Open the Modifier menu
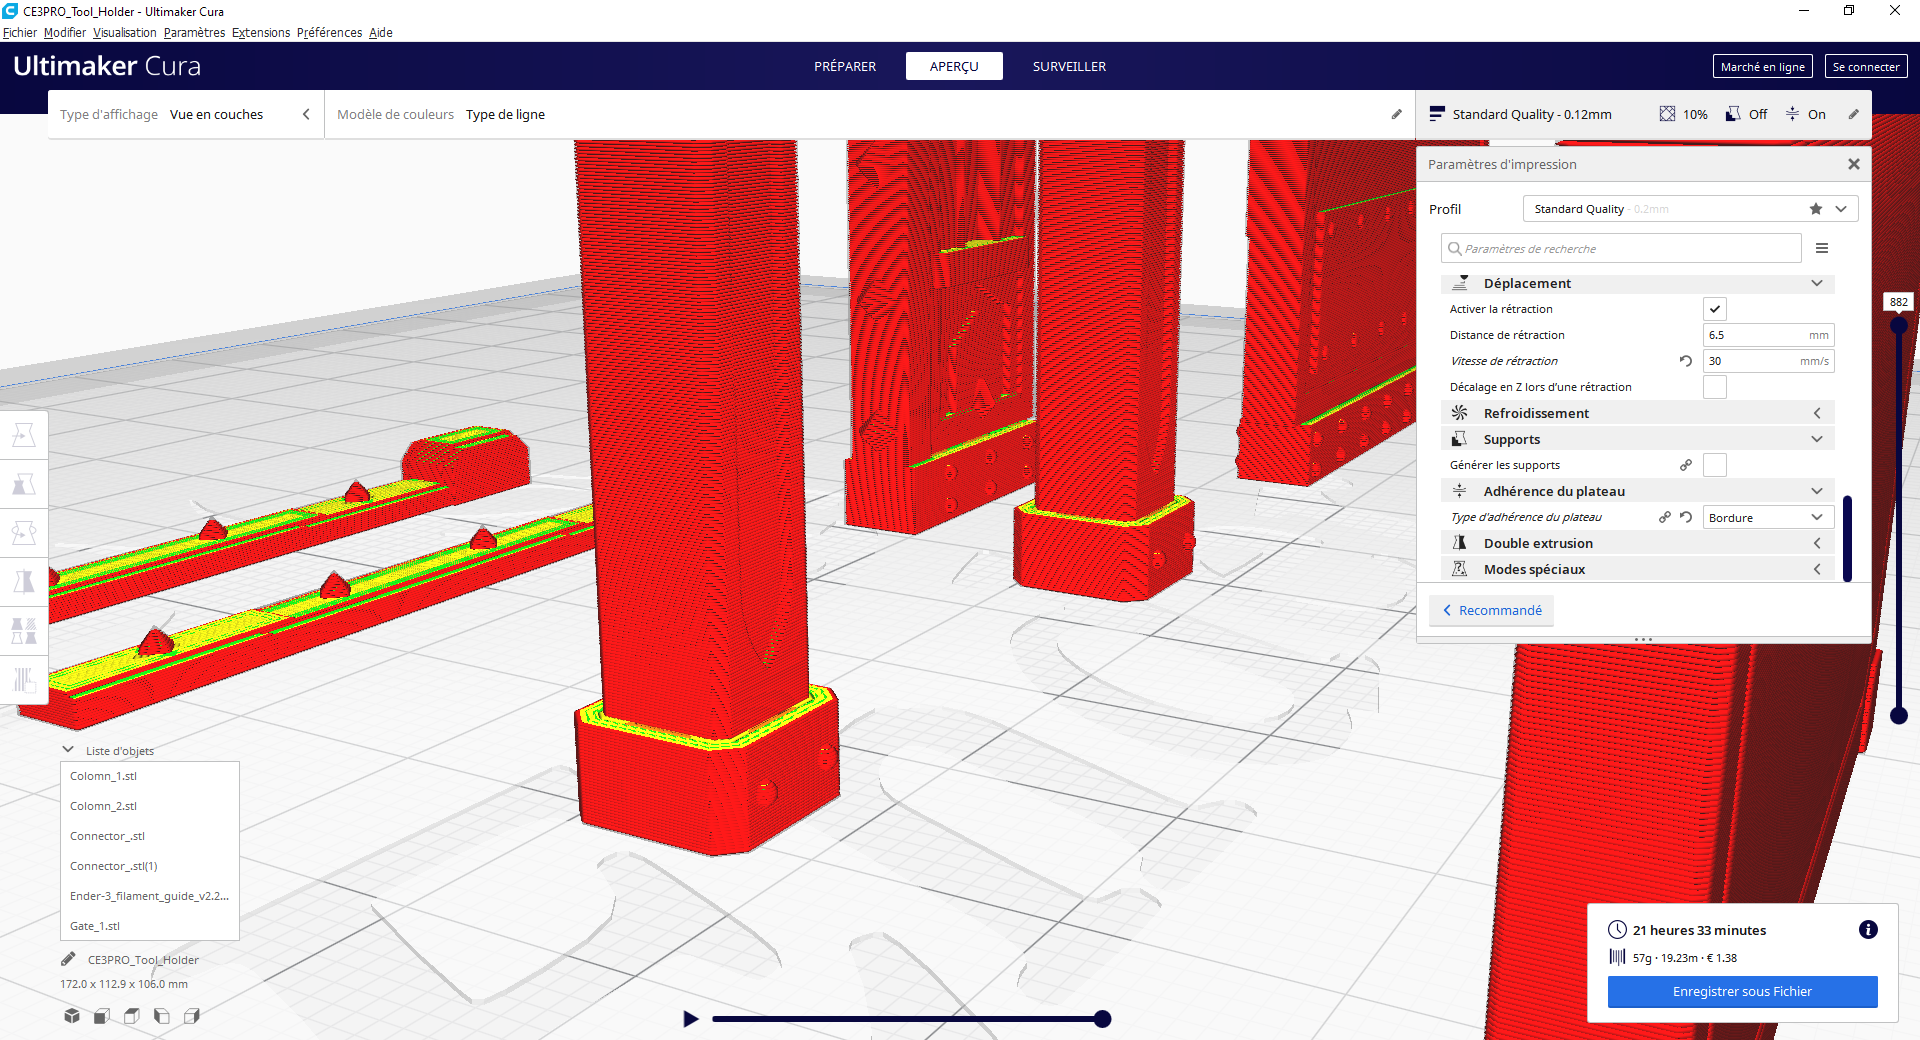The width and height of the screenshot is (1920, 1040). (x=65, y=33)
